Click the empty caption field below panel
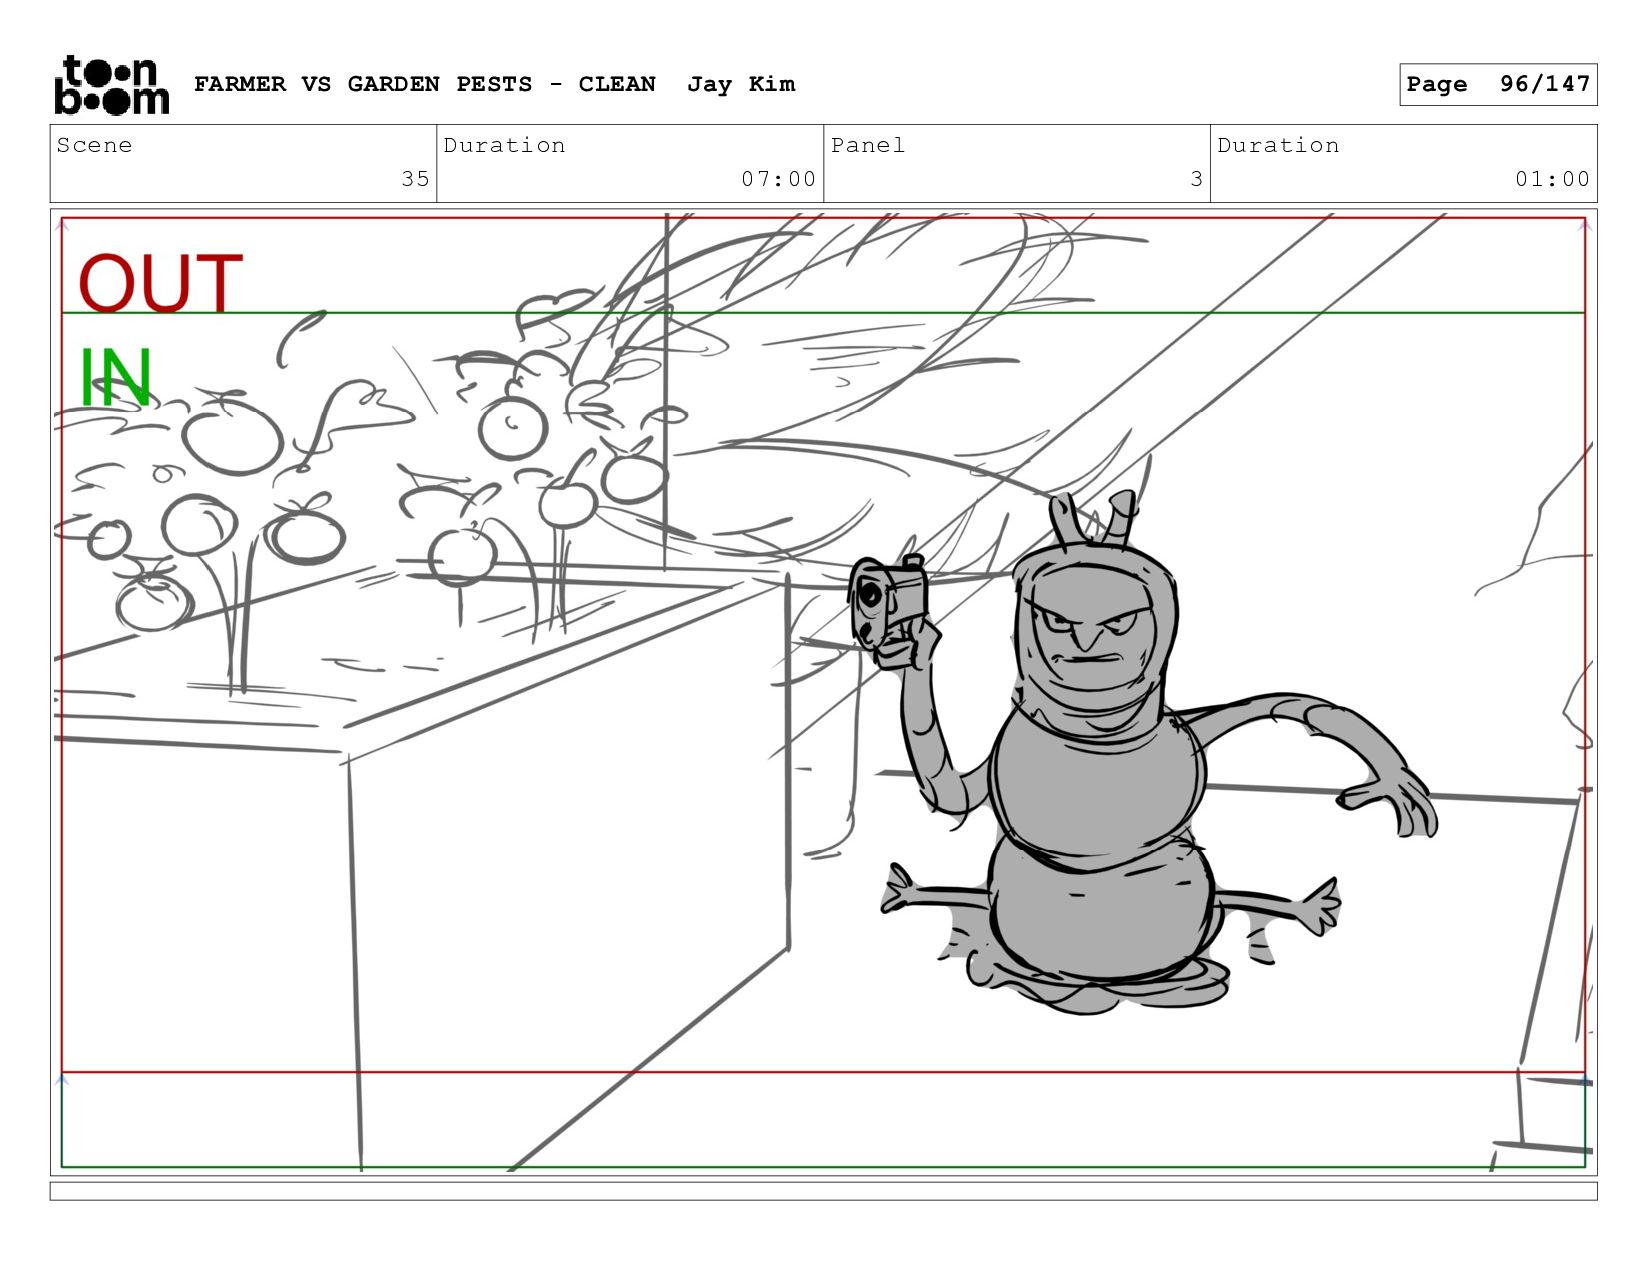This screenshot has width=1650, height=1275. [x=823, y=1191]
